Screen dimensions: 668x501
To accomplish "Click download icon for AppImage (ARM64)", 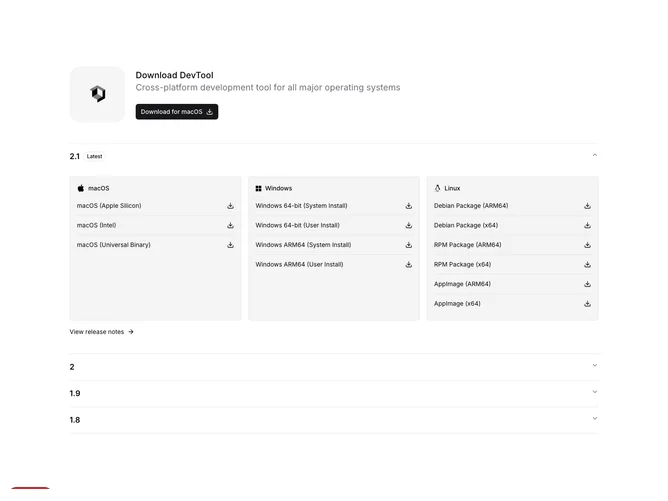I will 587,284.
